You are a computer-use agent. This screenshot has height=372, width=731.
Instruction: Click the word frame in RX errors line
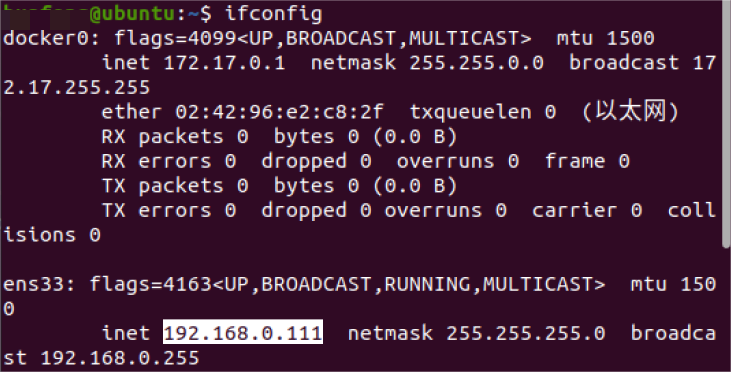pos(575,161)
